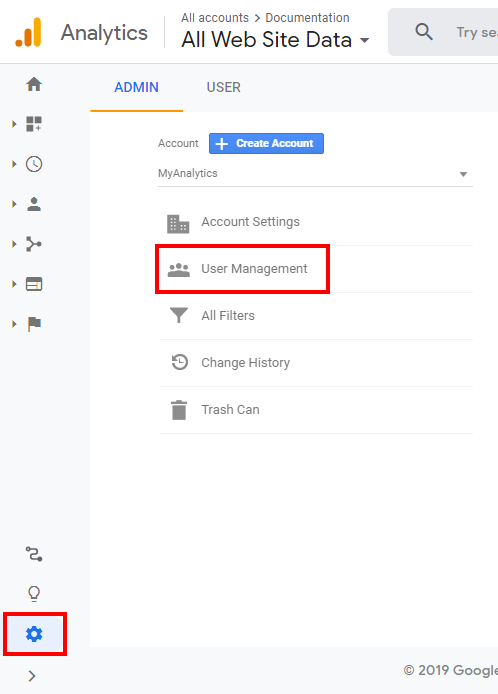
Task: Open the Attribution path icon
Action: 34,554
